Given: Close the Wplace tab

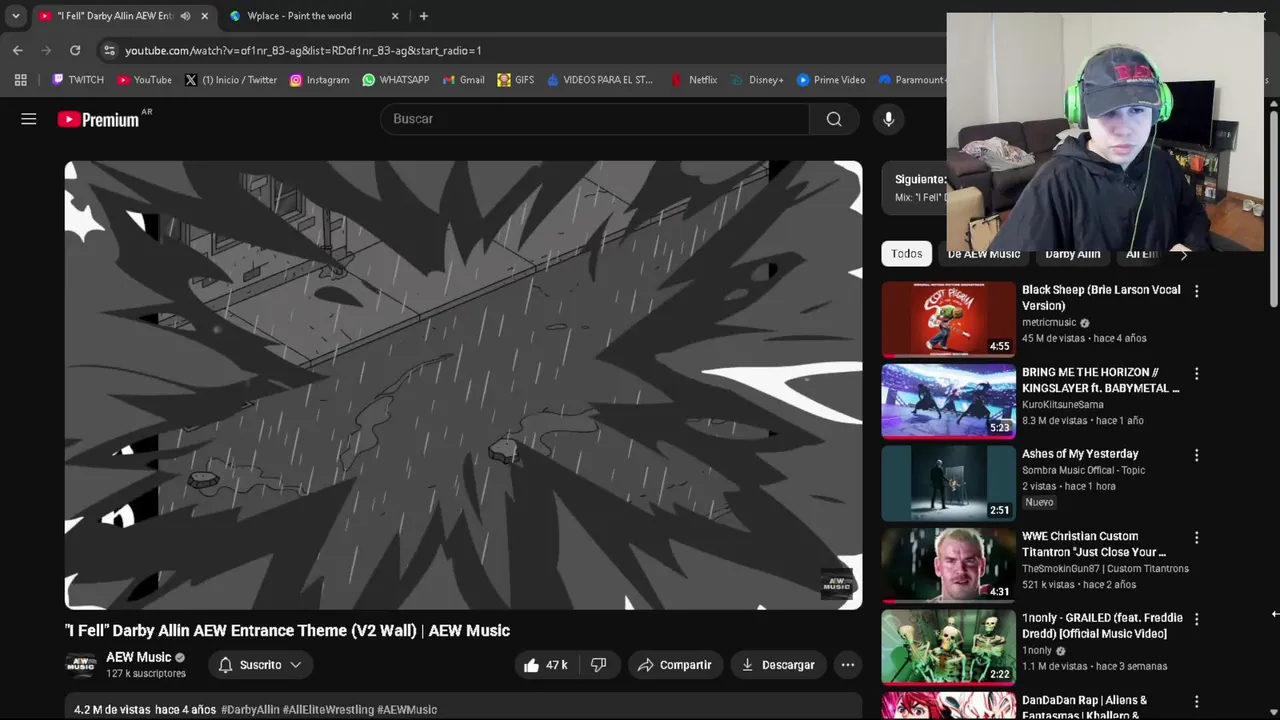Looking at the screenshot, I should 395,16.
